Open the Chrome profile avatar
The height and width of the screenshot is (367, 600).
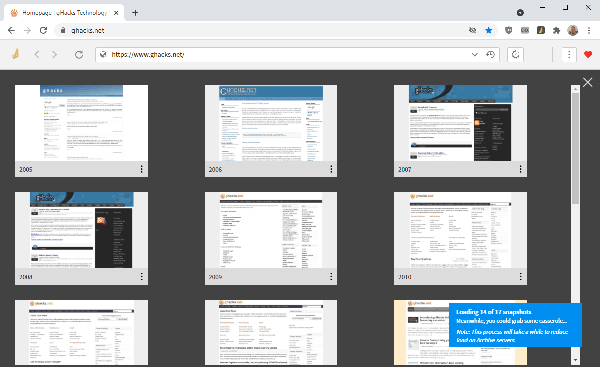click(572, 30)
